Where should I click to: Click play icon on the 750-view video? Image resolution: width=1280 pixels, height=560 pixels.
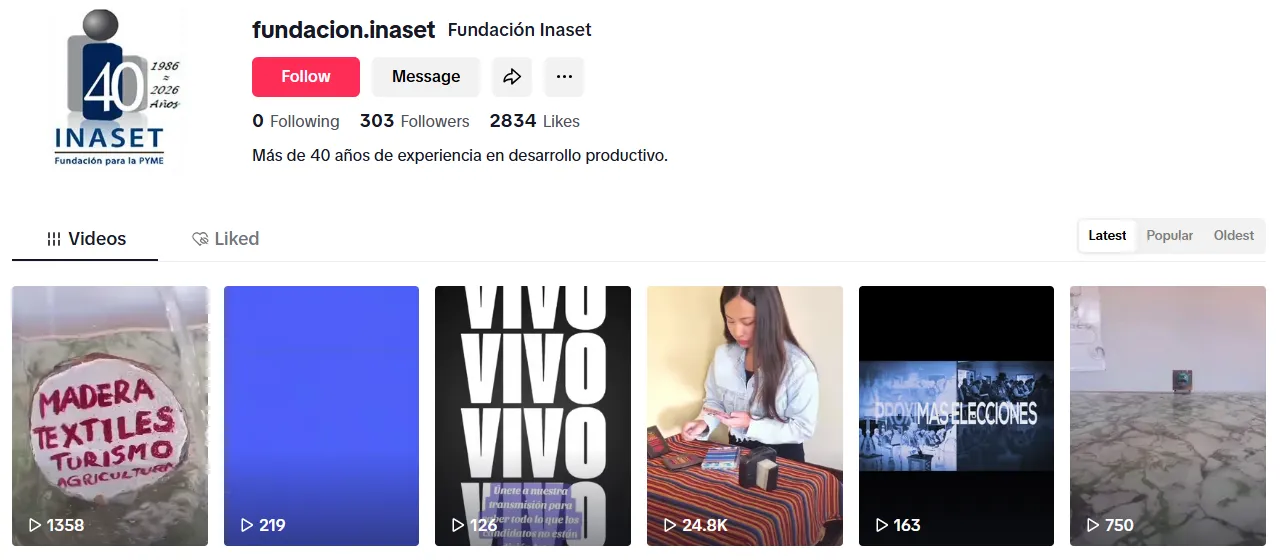[1093, 525]
